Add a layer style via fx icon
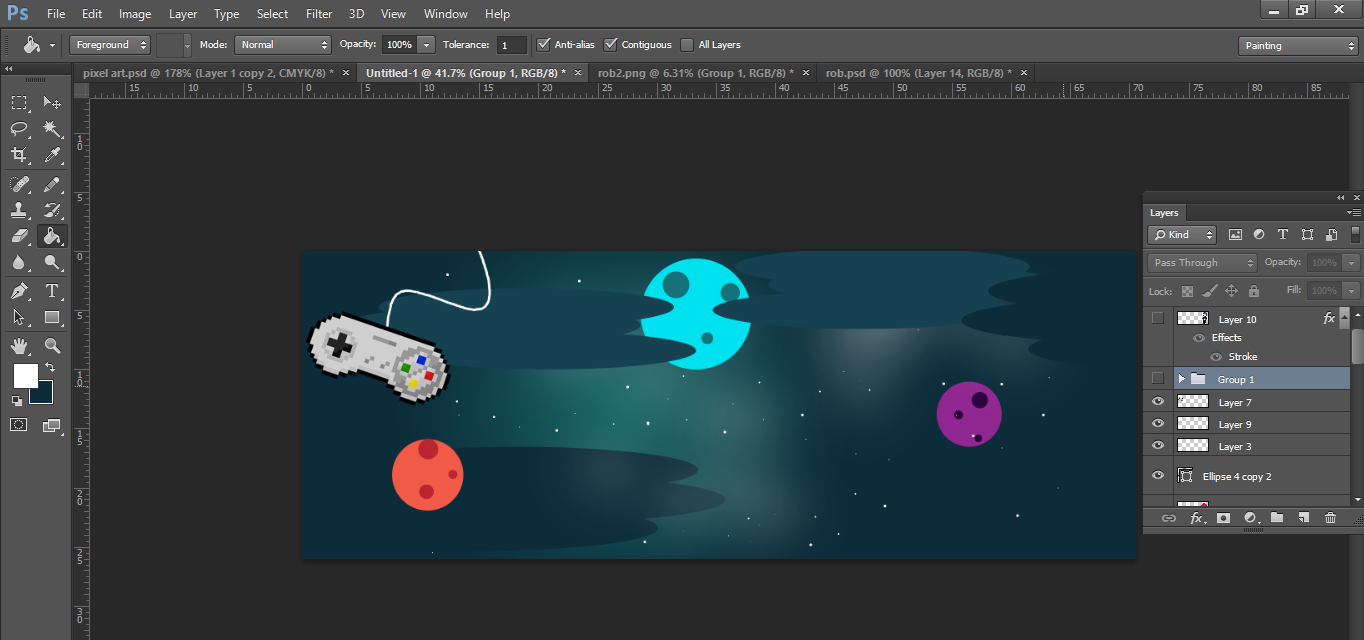1364x640 pixels. click(x=1196, y=518)
